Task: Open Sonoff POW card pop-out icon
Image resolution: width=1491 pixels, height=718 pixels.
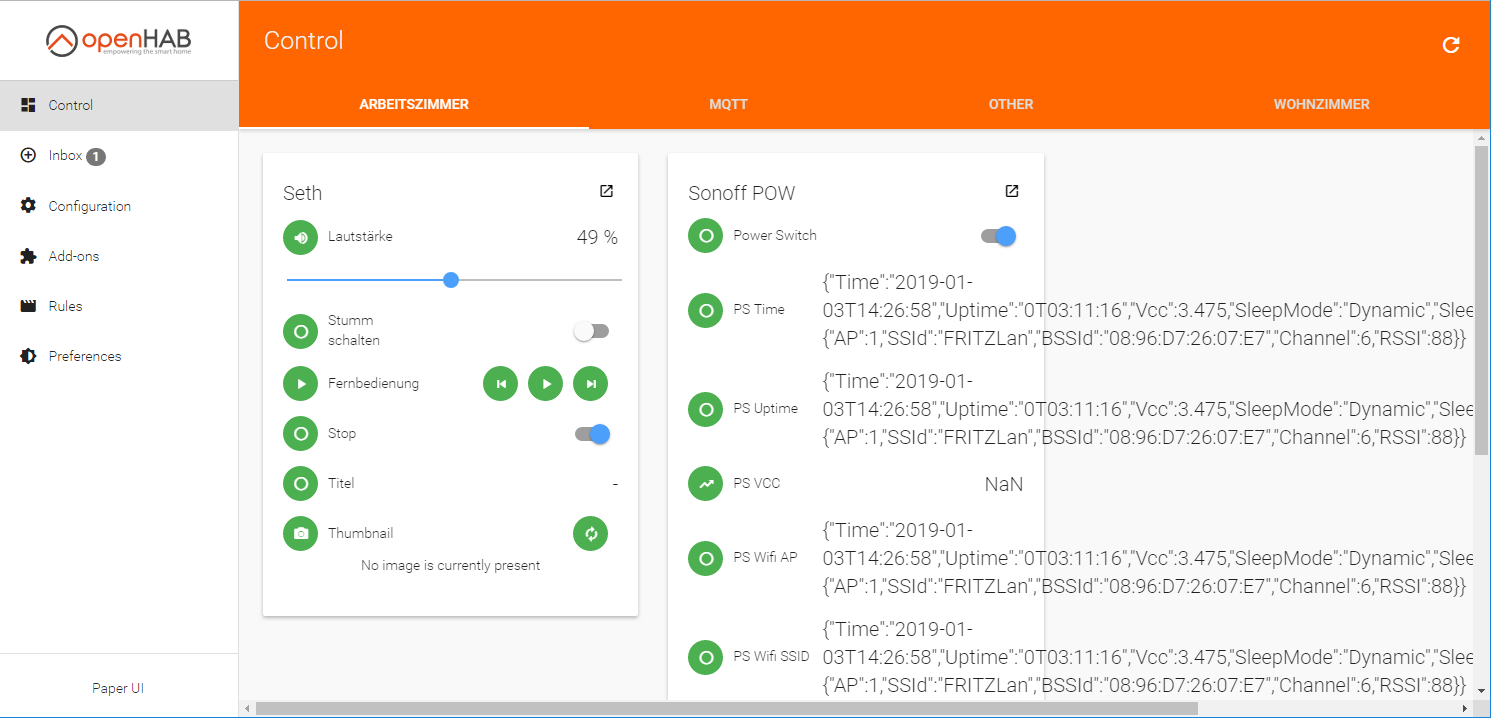Action: point(1012,191)
